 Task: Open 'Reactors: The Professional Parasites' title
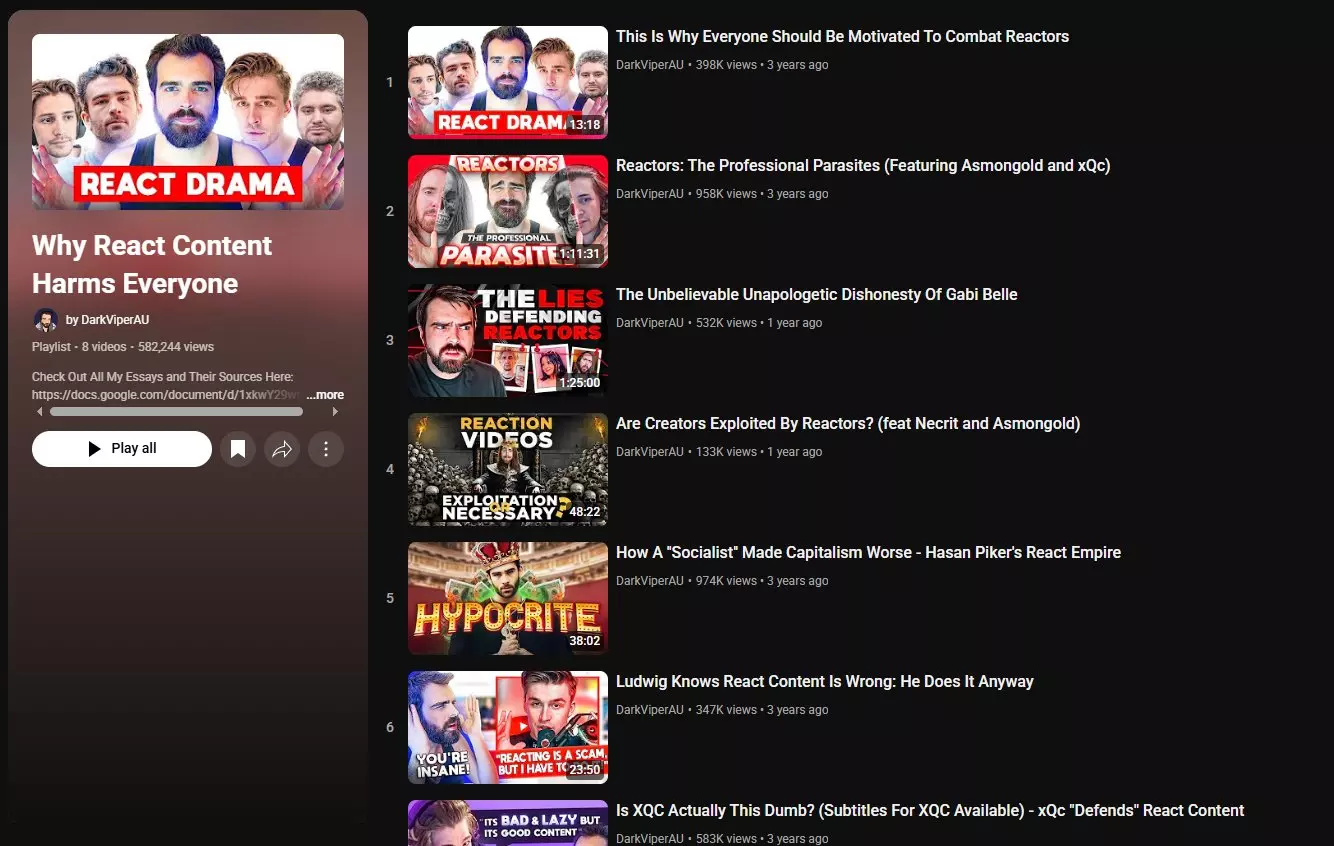click(x=863, y=165)
